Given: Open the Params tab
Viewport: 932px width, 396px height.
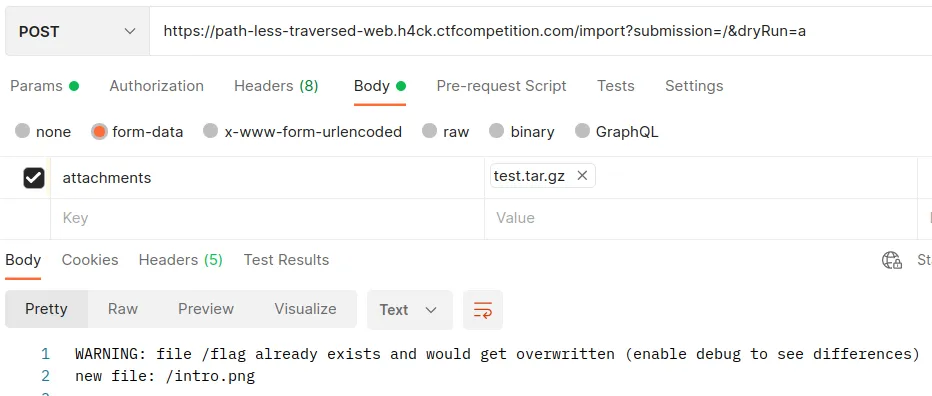Looking at the screenshot, I should tap(45, 86).
